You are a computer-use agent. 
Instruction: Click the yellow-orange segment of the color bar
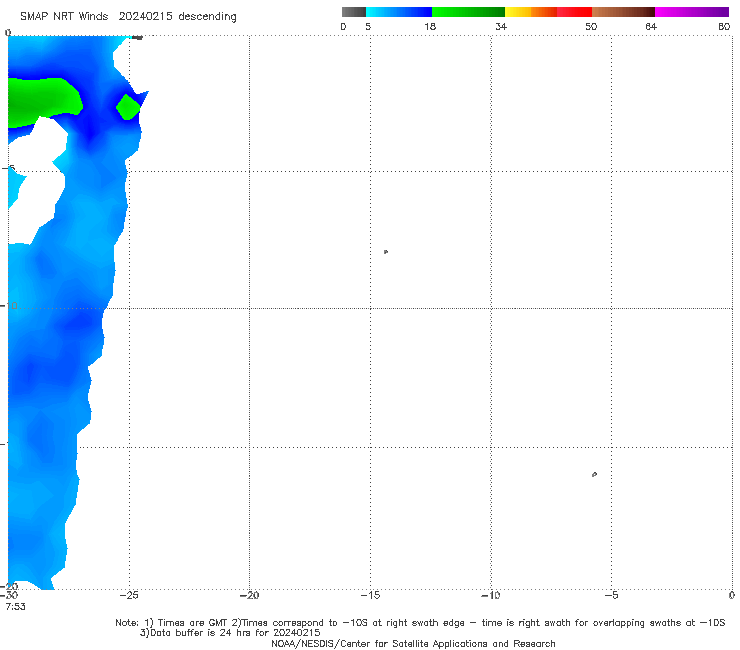coord(531,12)
